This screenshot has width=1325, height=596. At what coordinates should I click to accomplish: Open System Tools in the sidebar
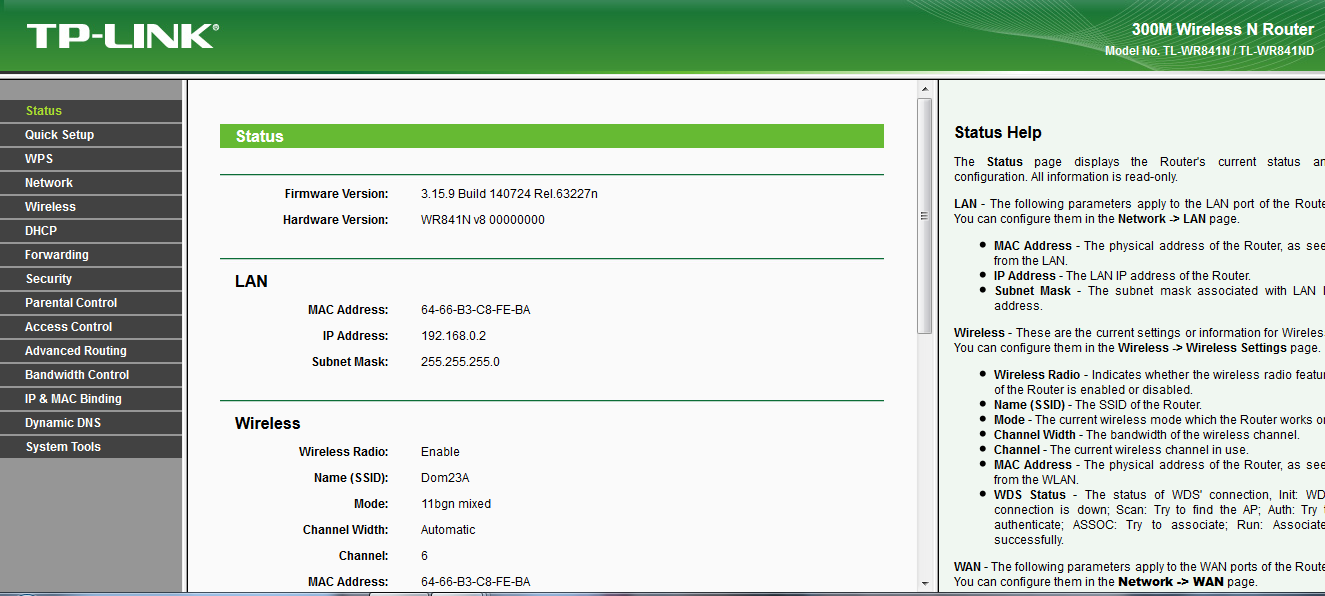coord(63,447)
